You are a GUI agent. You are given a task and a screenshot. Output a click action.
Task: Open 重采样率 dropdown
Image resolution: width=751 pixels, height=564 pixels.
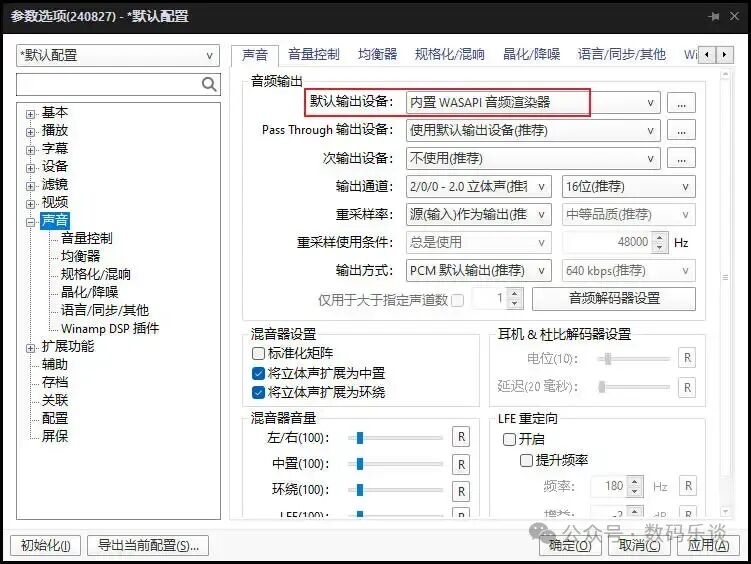point(478,214)
